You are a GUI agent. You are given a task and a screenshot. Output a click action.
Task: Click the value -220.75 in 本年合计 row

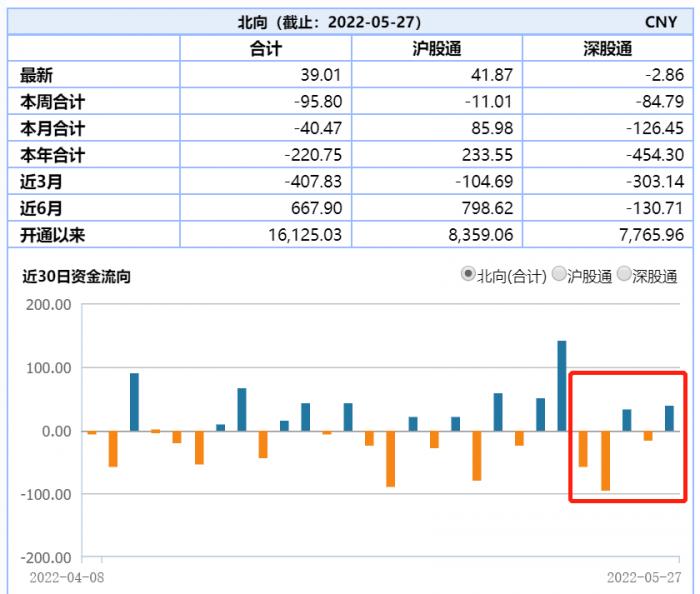pos(313,155)
